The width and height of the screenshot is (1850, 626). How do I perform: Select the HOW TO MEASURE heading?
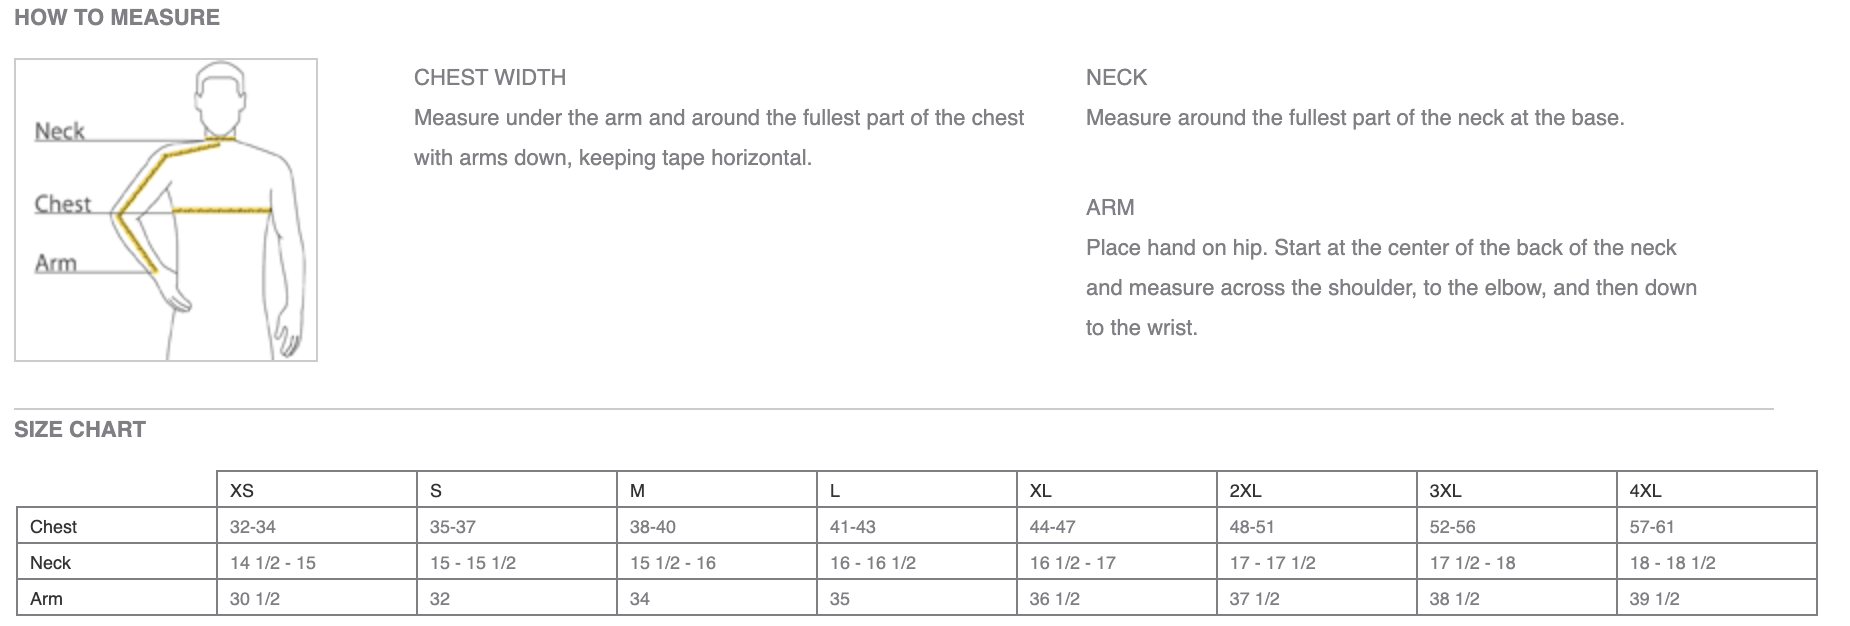tap(117, 17)
